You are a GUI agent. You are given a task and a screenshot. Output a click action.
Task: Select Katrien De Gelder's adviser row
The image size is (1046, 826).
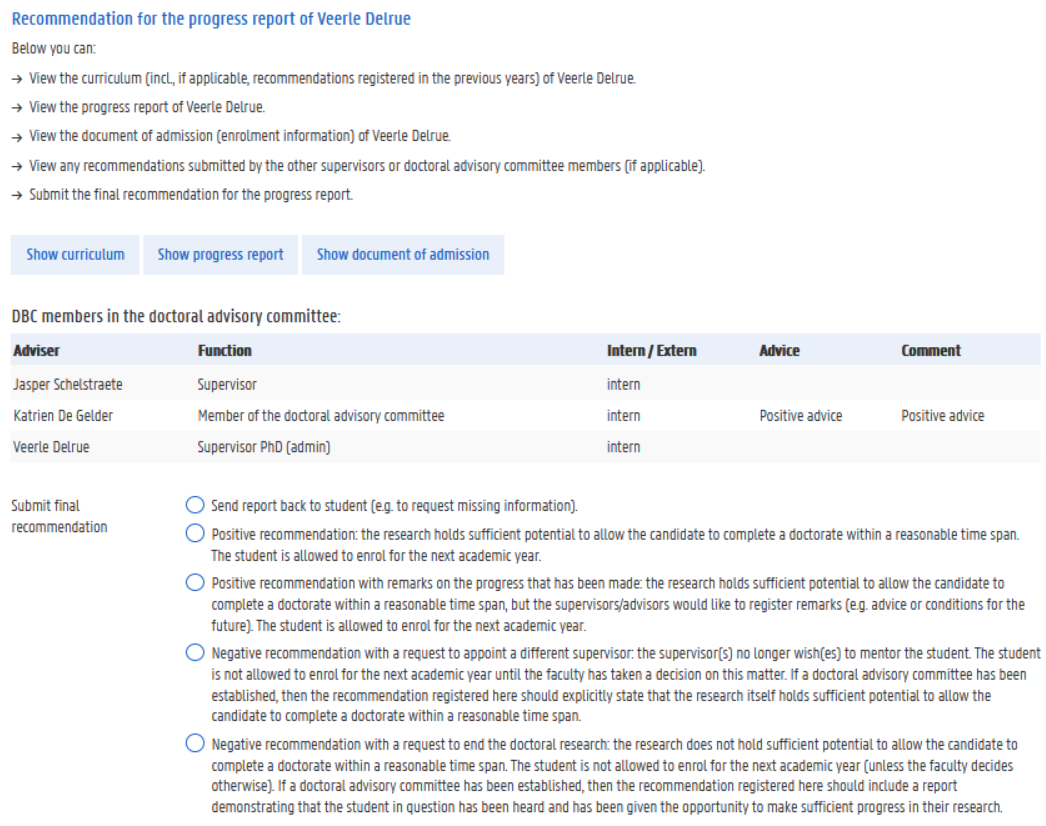click(62, 416)
